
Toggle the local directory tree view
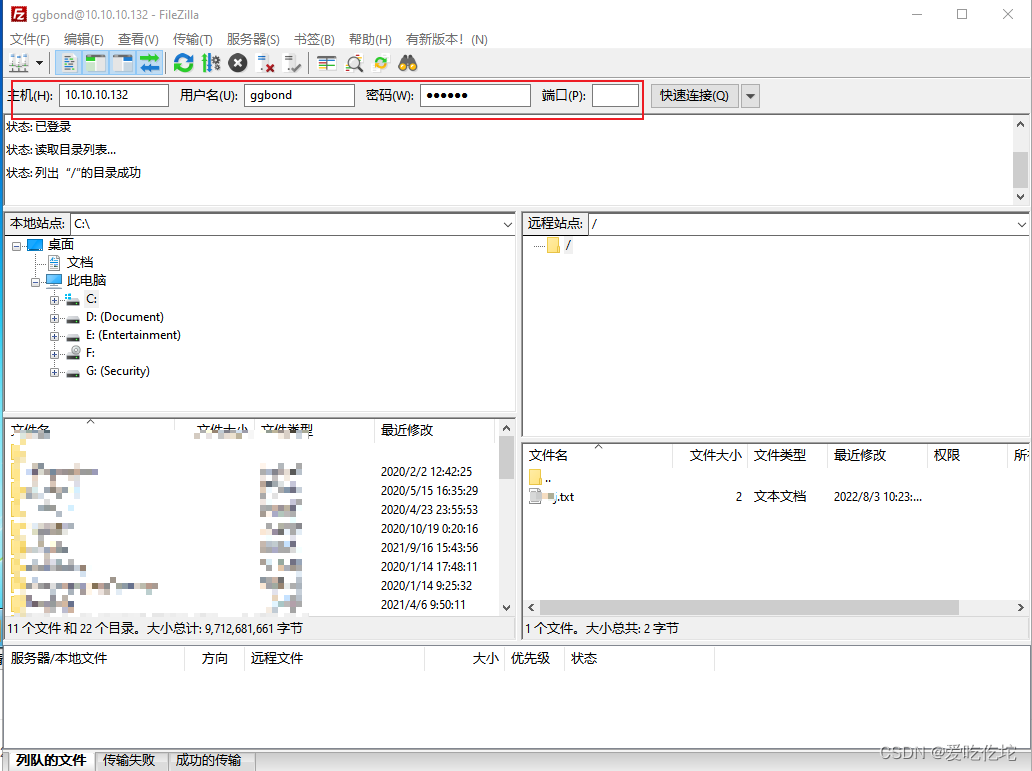pos(95,63)
